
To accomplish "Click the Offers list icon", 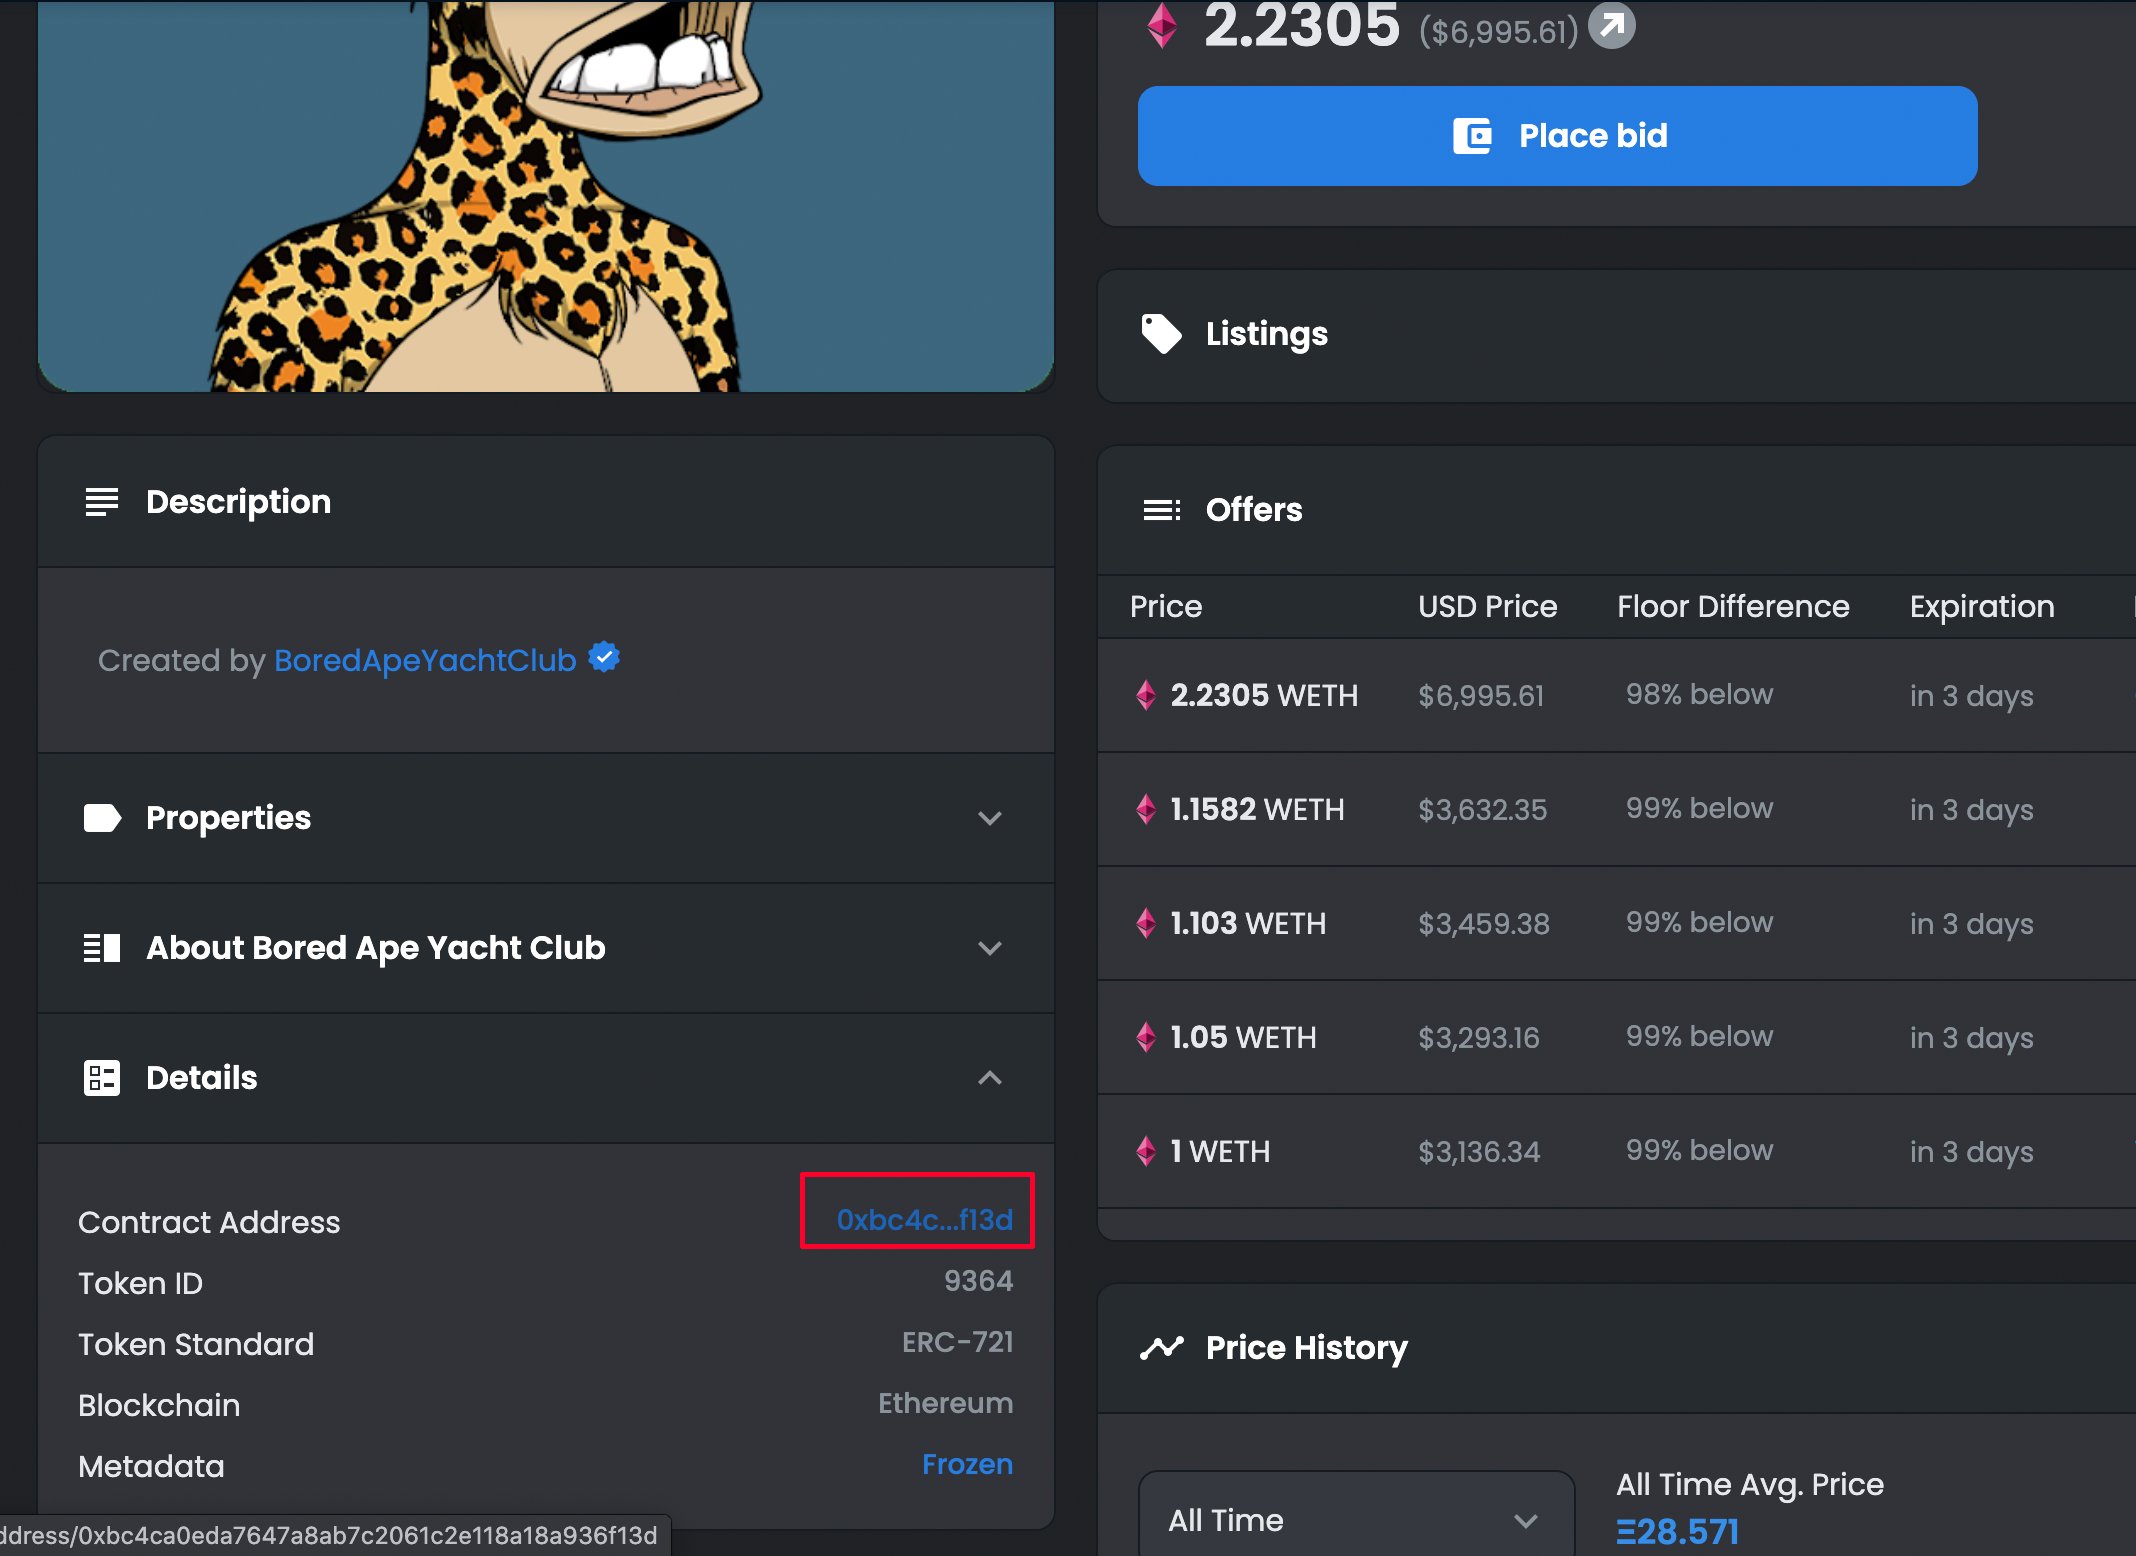I will tap(1161, 510).
